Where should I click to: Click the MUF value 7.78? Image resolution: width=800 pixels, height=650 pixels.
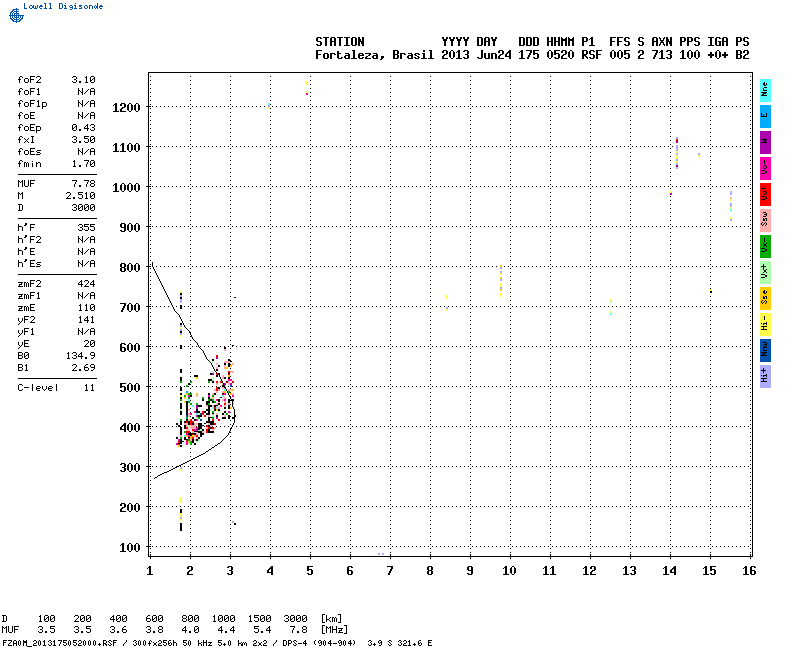click(x=83, y=184)
